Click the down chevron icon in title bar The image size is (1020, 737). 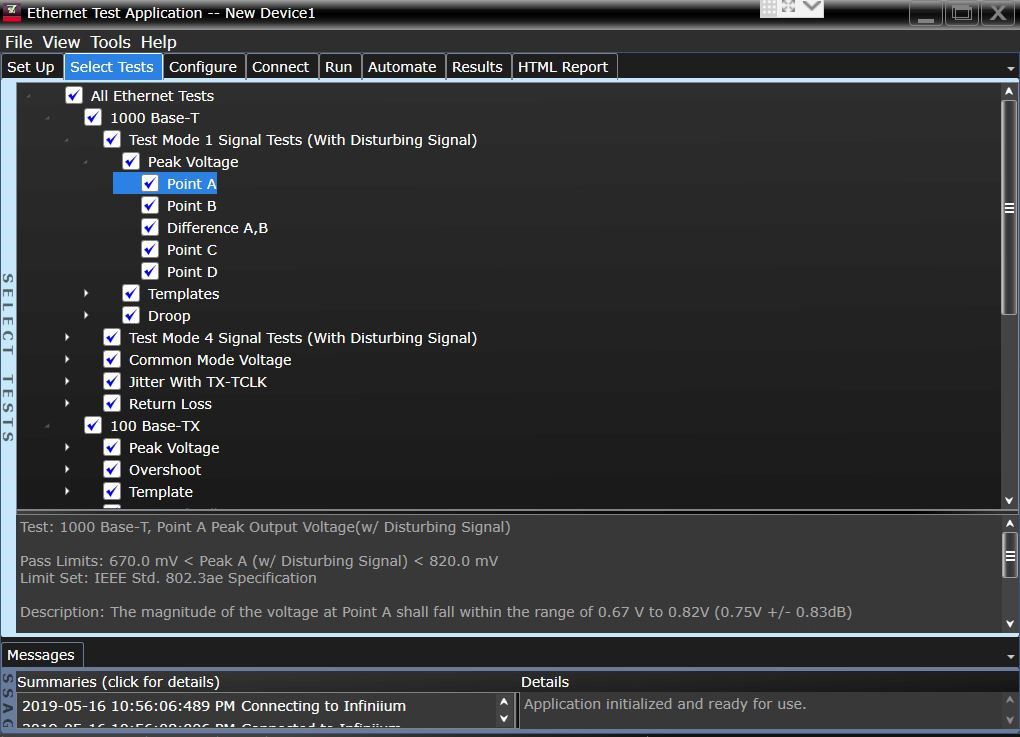click(x=812, y=8)
